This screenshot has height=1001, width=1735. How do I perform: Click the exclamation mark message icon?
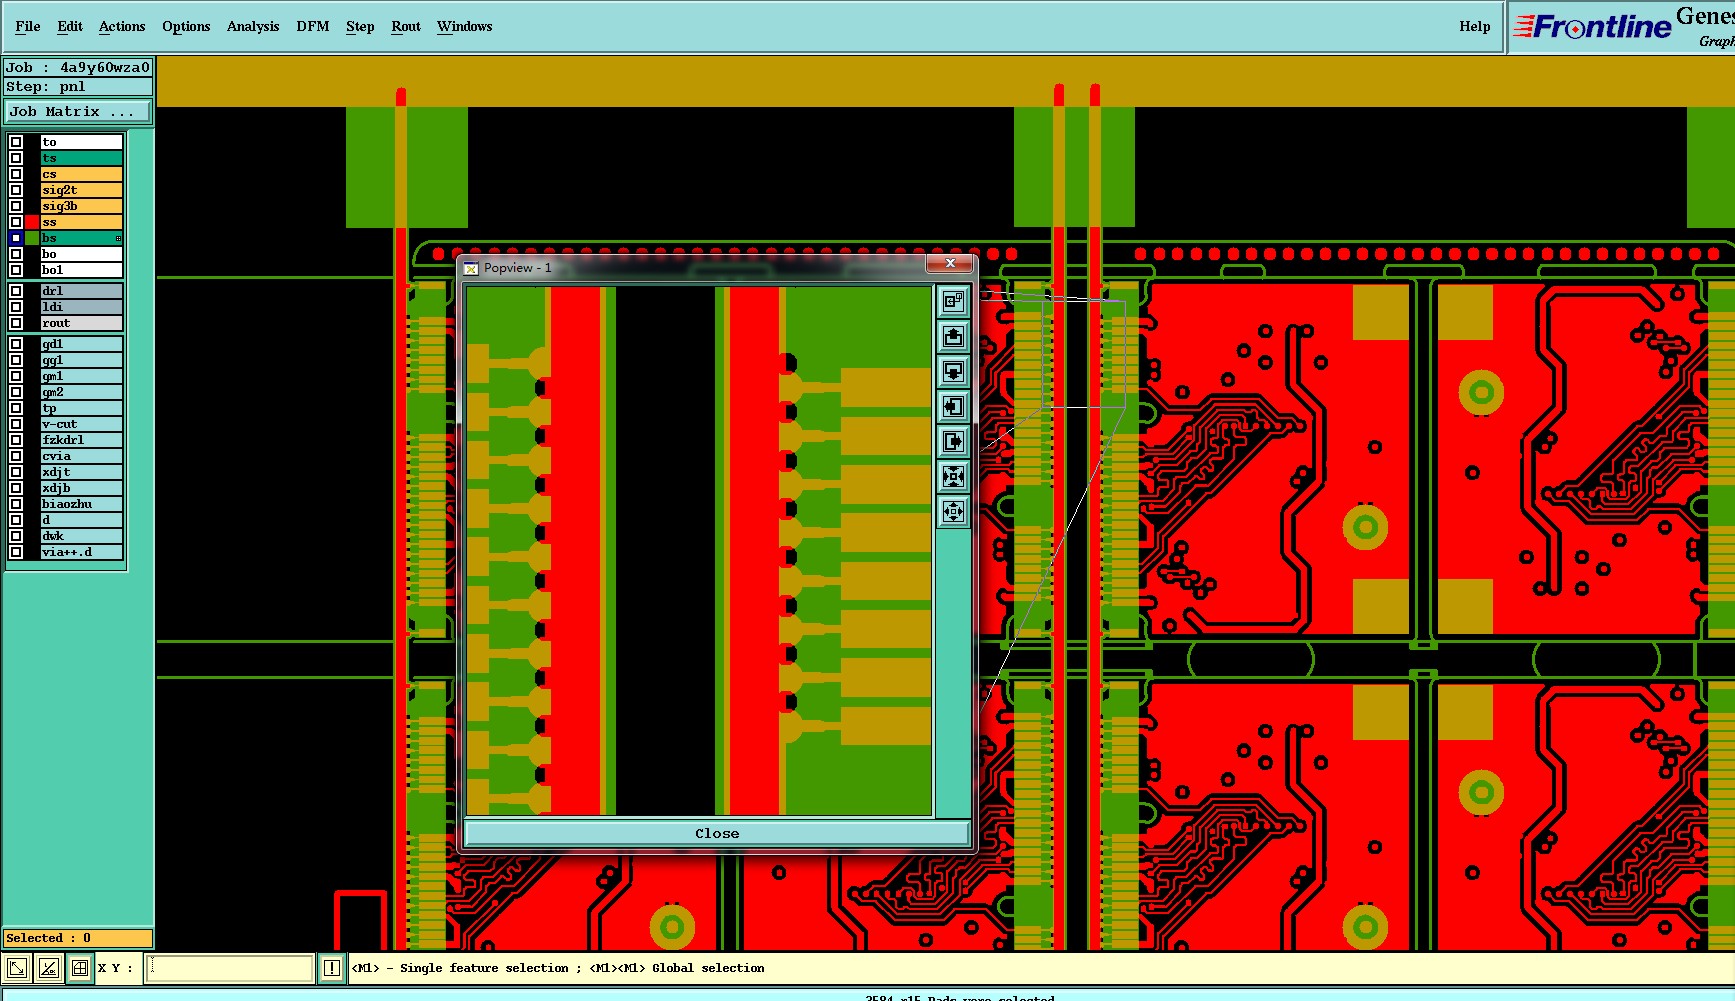coord(332,968)
